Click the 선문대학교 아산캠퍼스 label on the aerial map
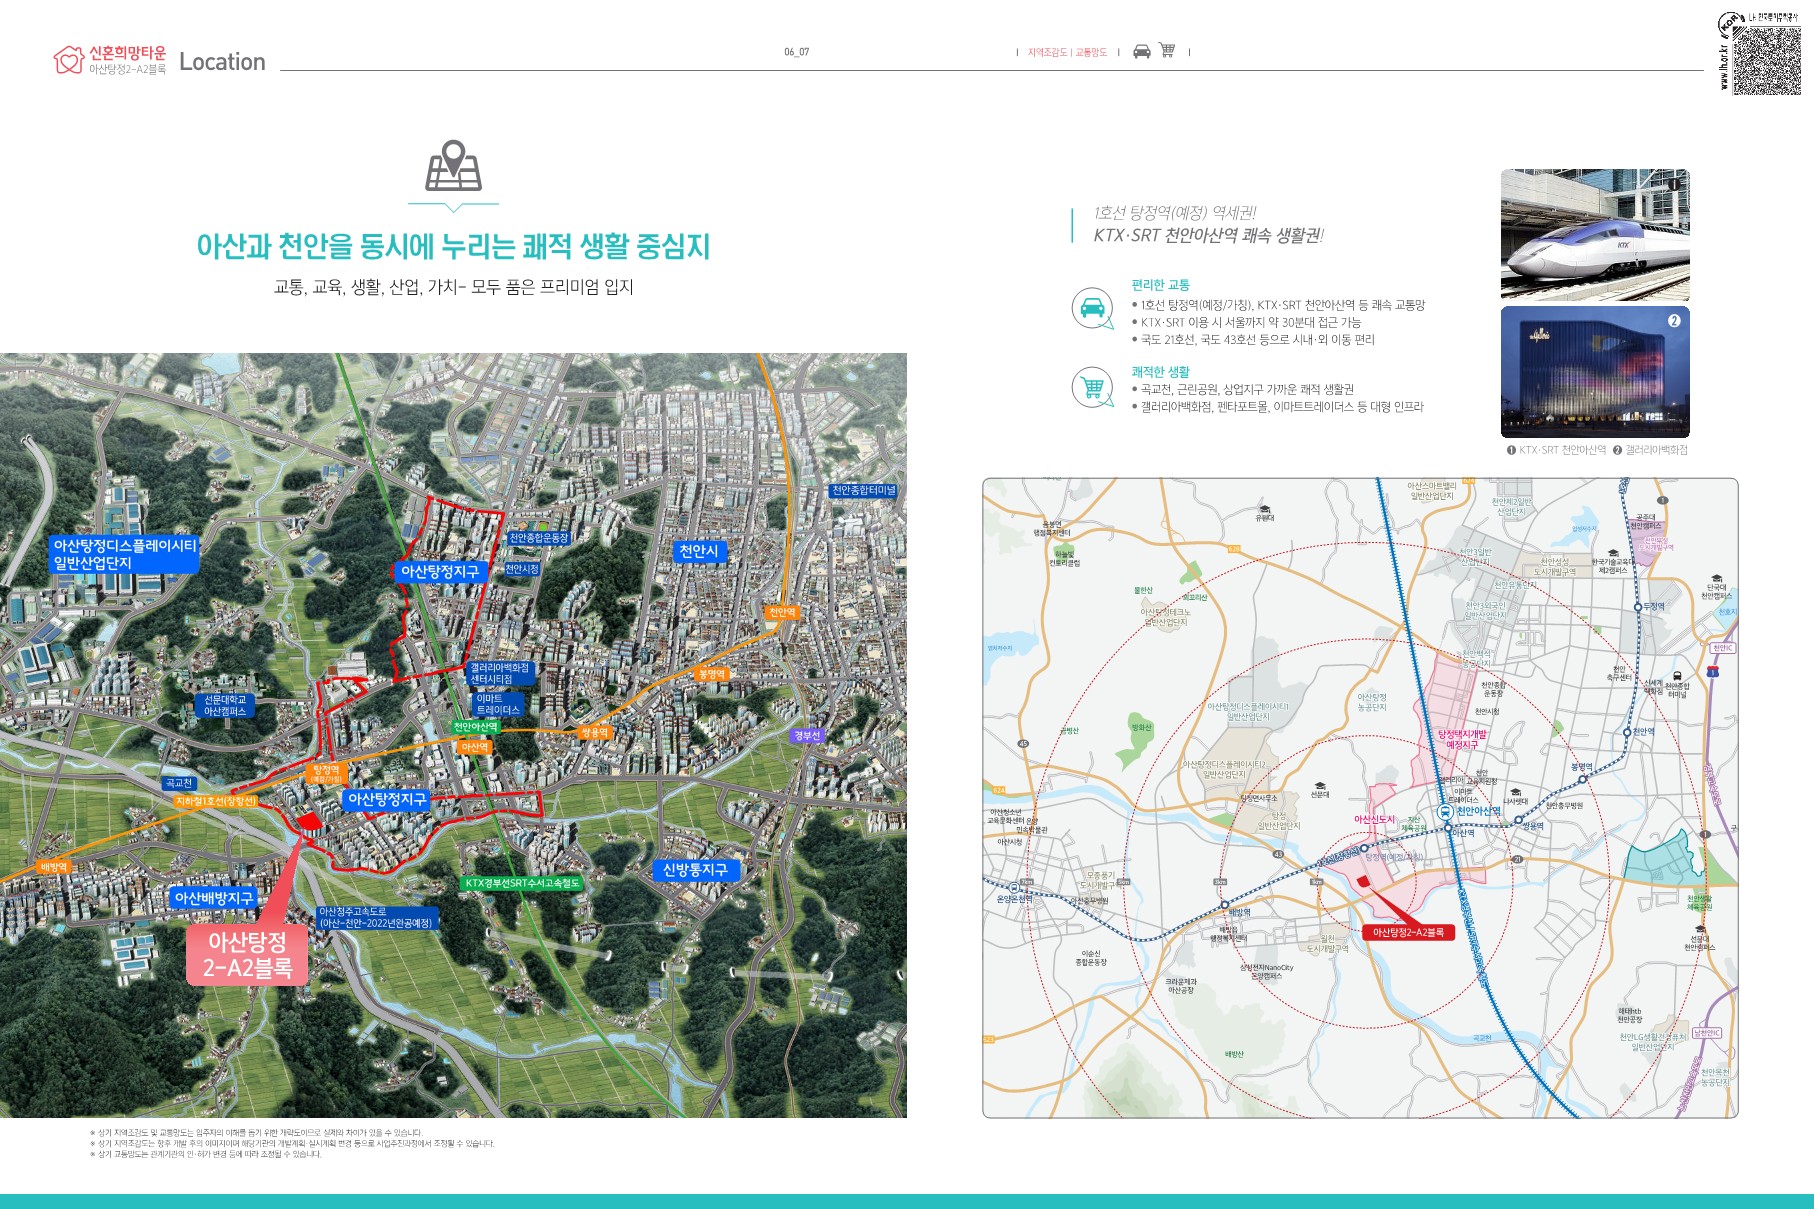 [x=225, y=705]
